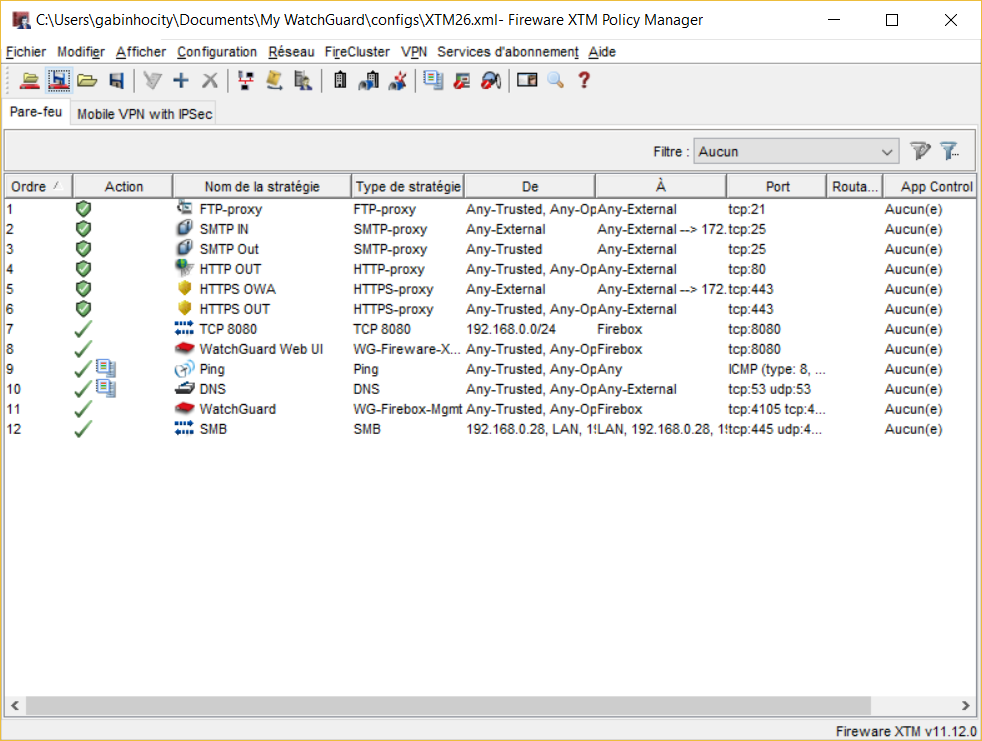Open blocked sites toolbar icon
982x741 pixels.
[462, 80]
